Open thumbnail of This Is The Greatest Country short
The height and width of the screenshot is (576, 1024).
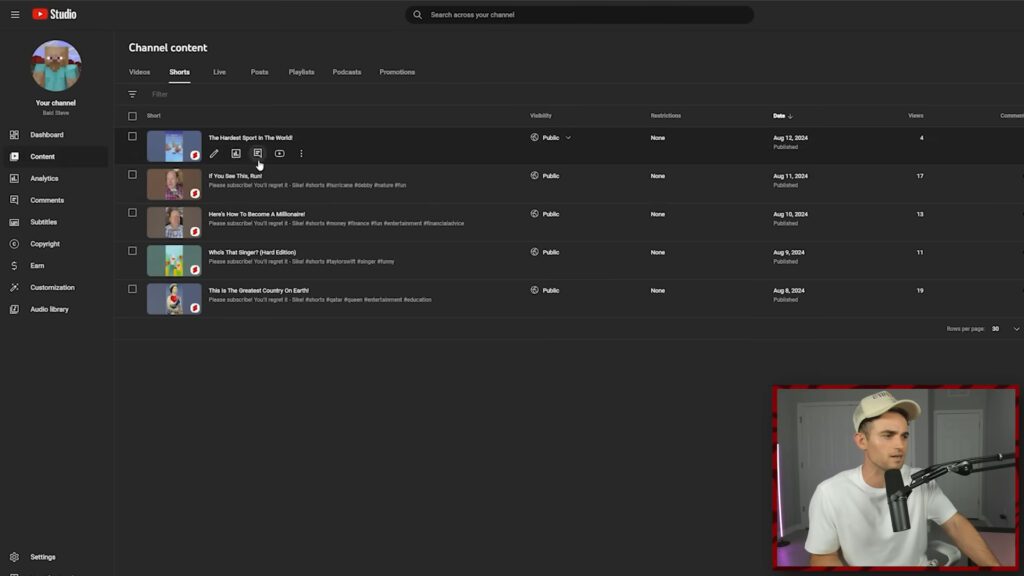coord(174,299)
